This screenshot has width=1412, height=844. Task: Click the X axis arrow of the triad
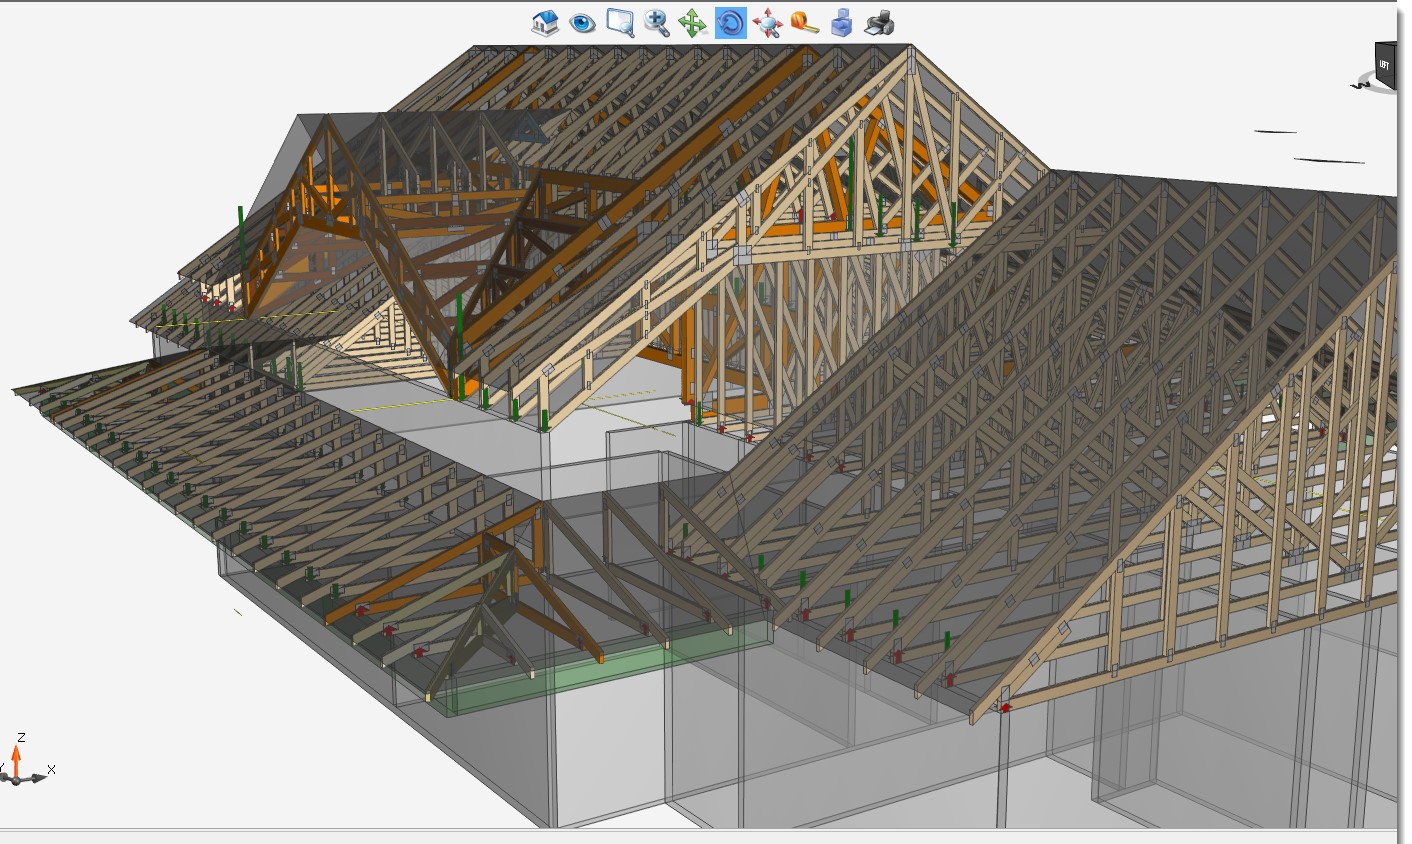[x=38, y=776]
